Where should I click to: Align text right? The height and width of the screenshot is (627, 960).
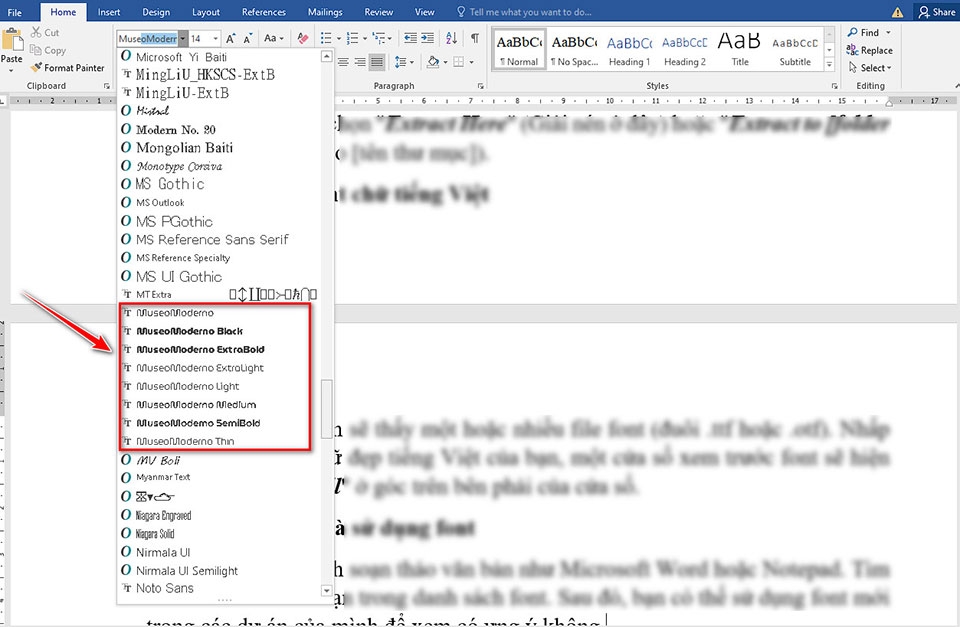(360, 62)
